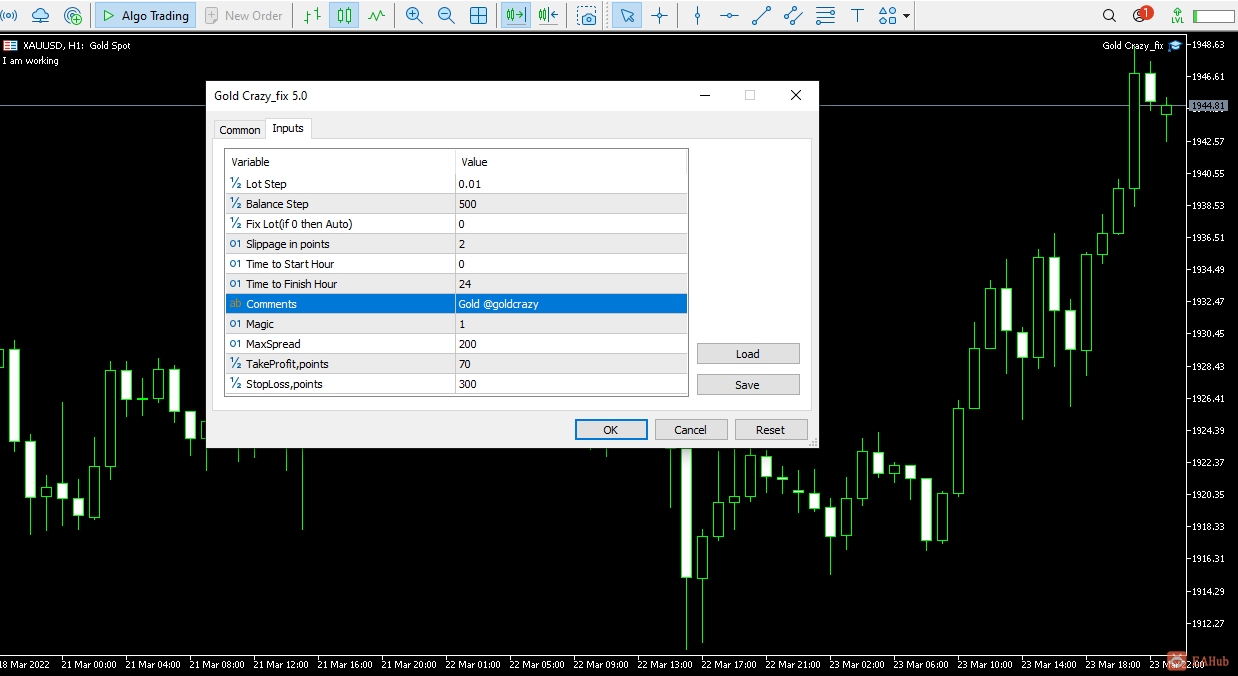Click the Reset button

tap(771, 430)
